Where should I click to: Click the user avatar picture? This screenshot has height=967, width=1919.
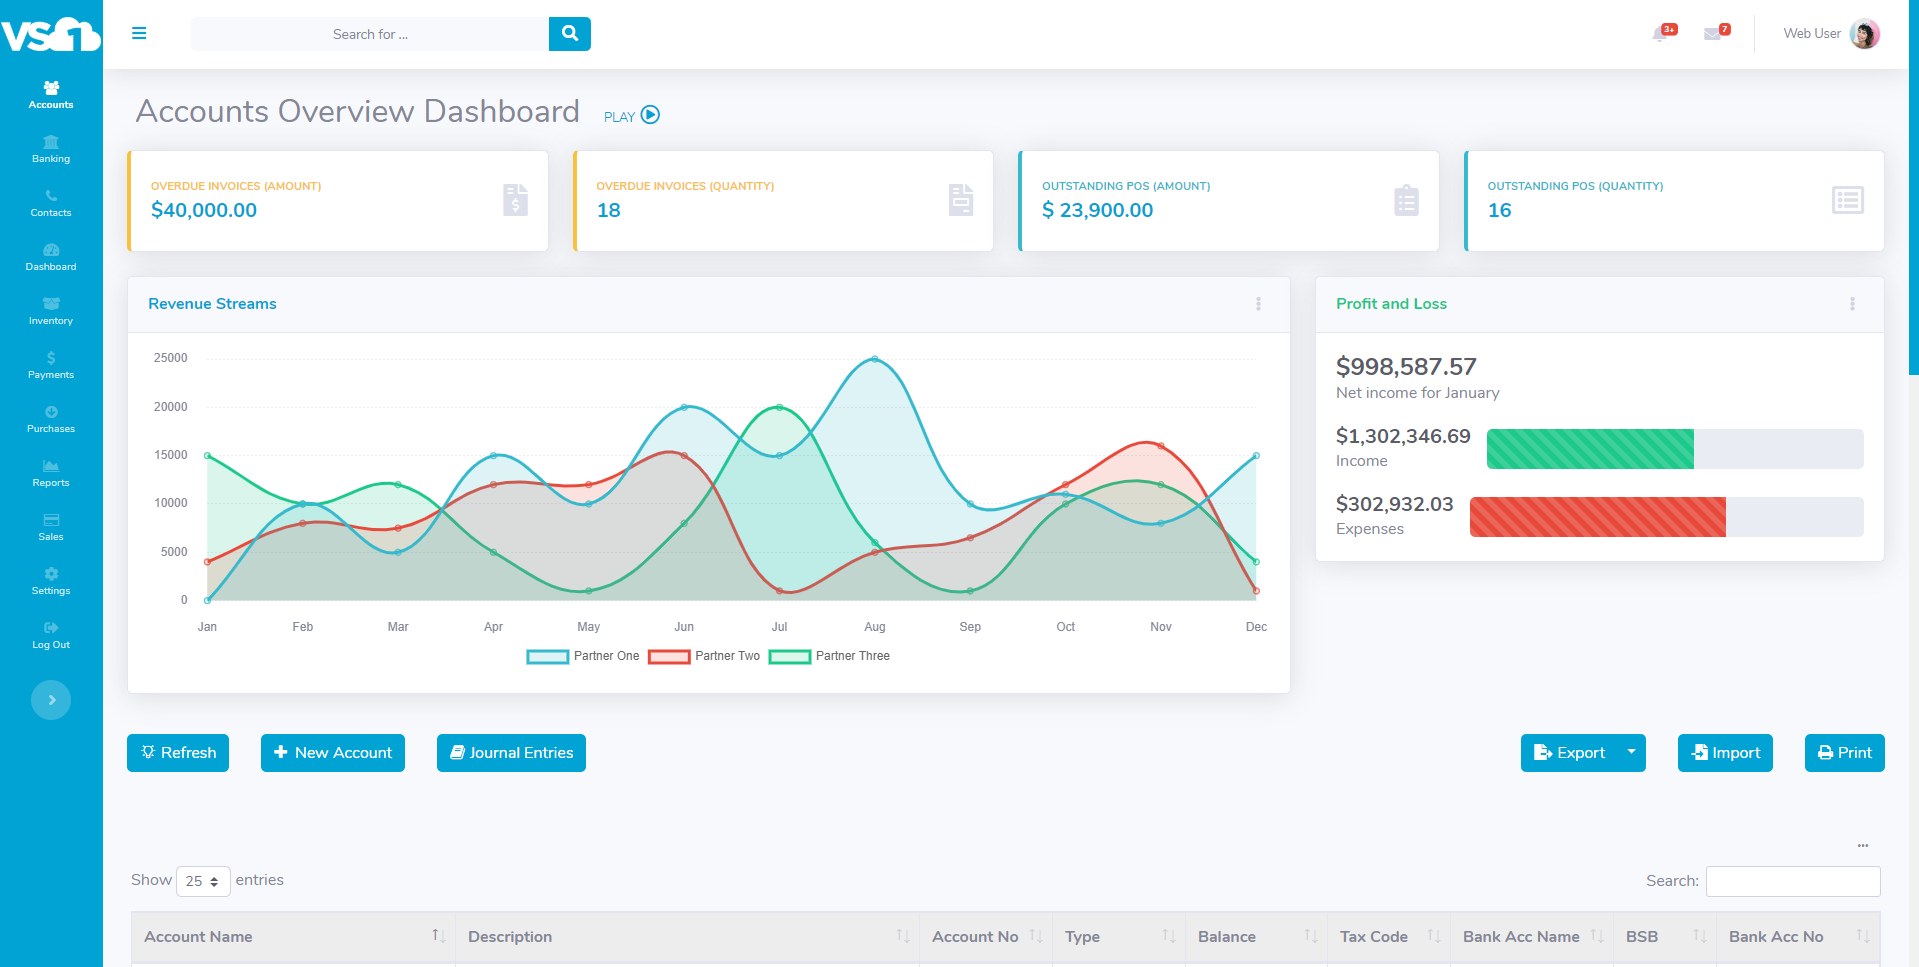click(1865, 33)
